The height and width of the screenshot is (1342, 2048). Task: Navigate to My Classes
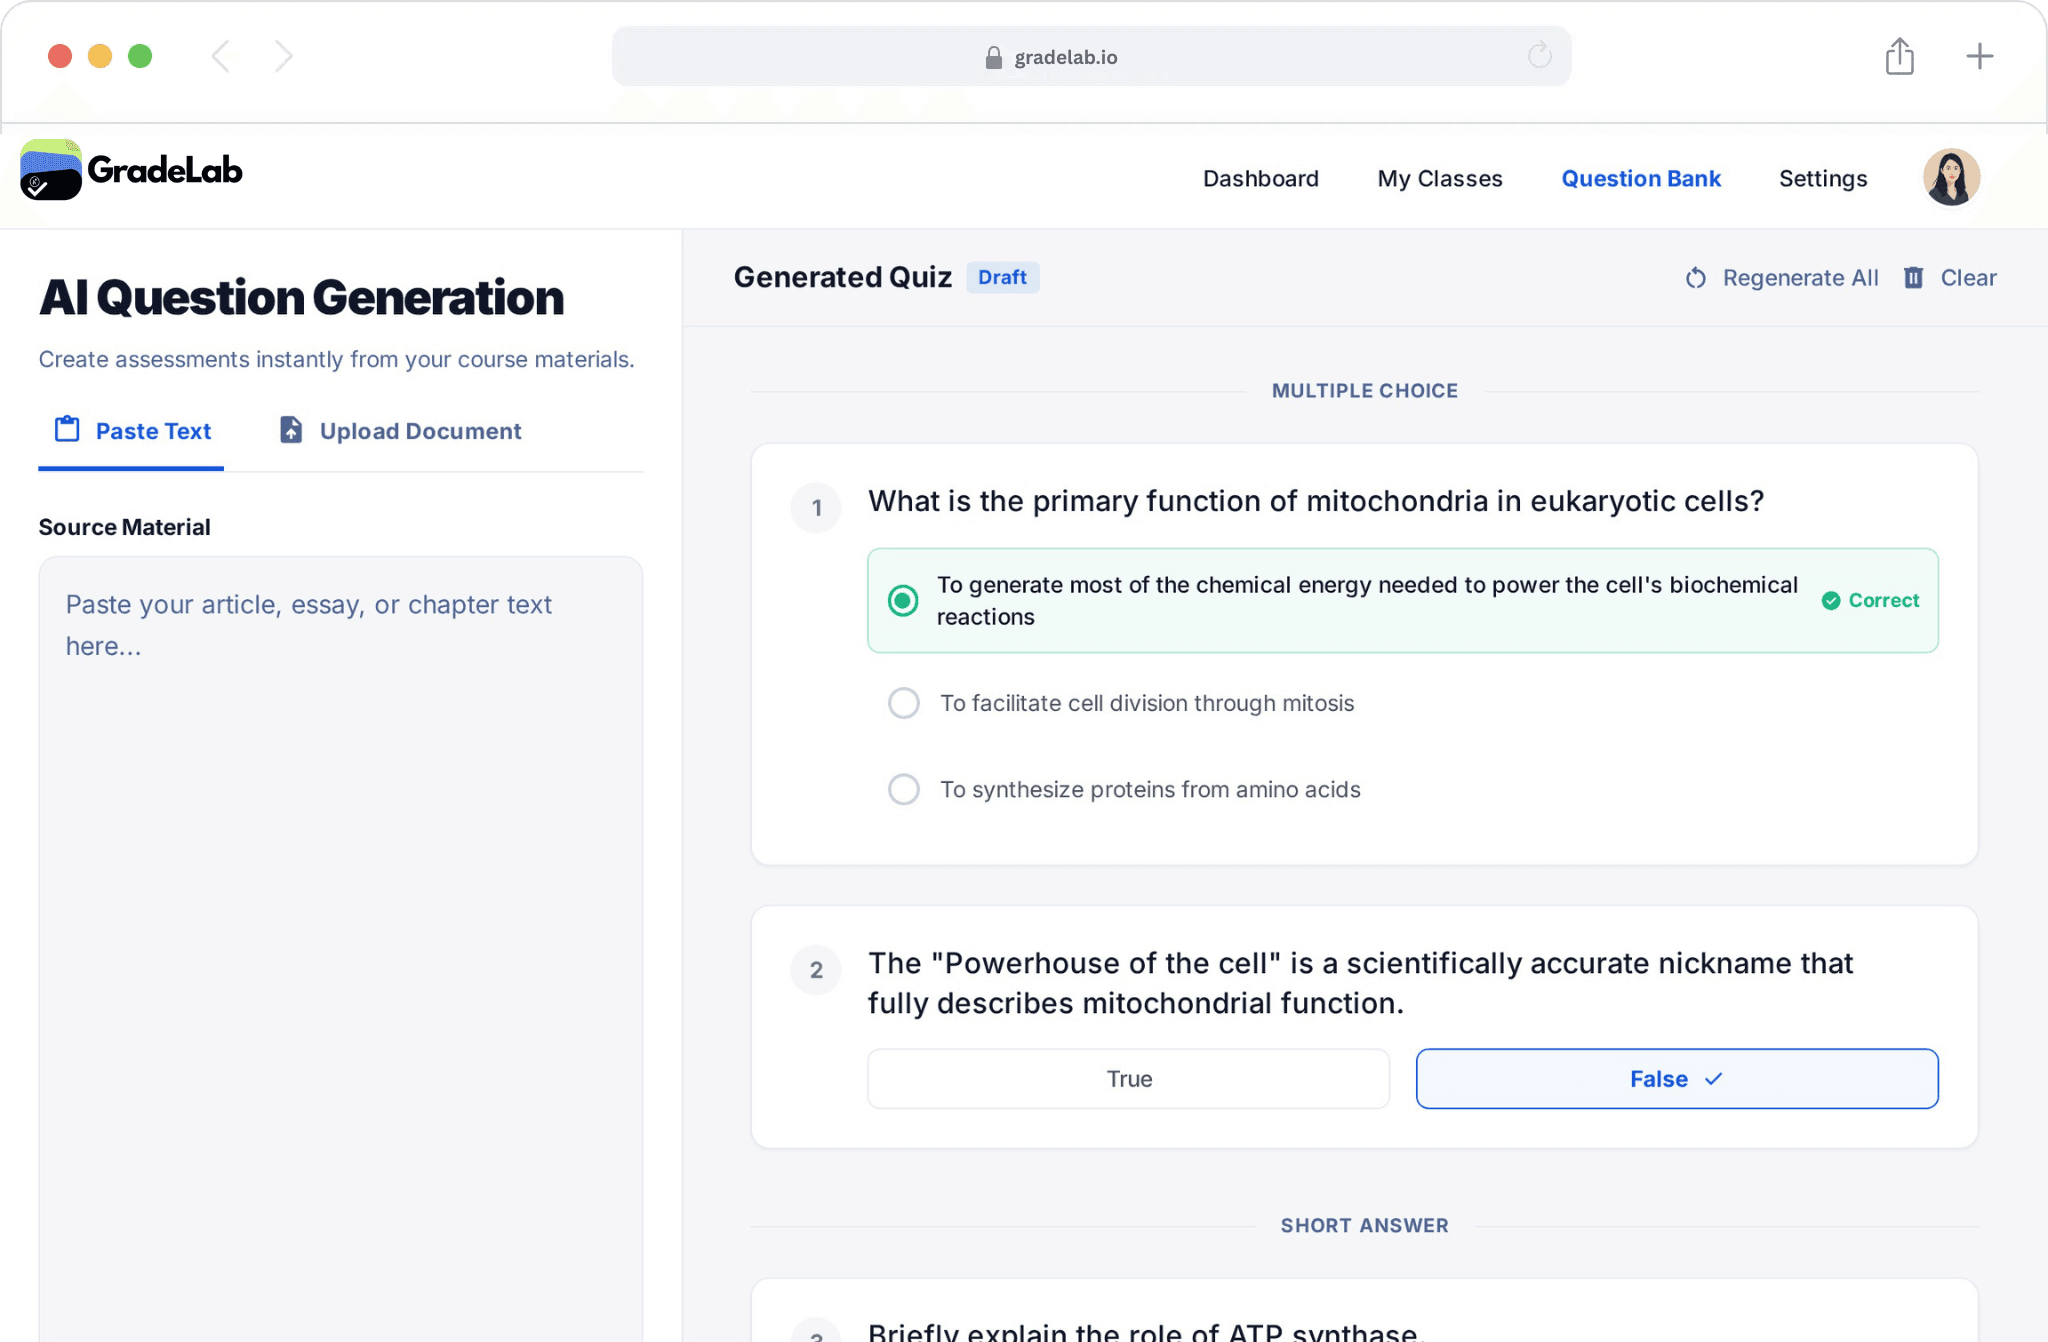tap(1439, 178)
